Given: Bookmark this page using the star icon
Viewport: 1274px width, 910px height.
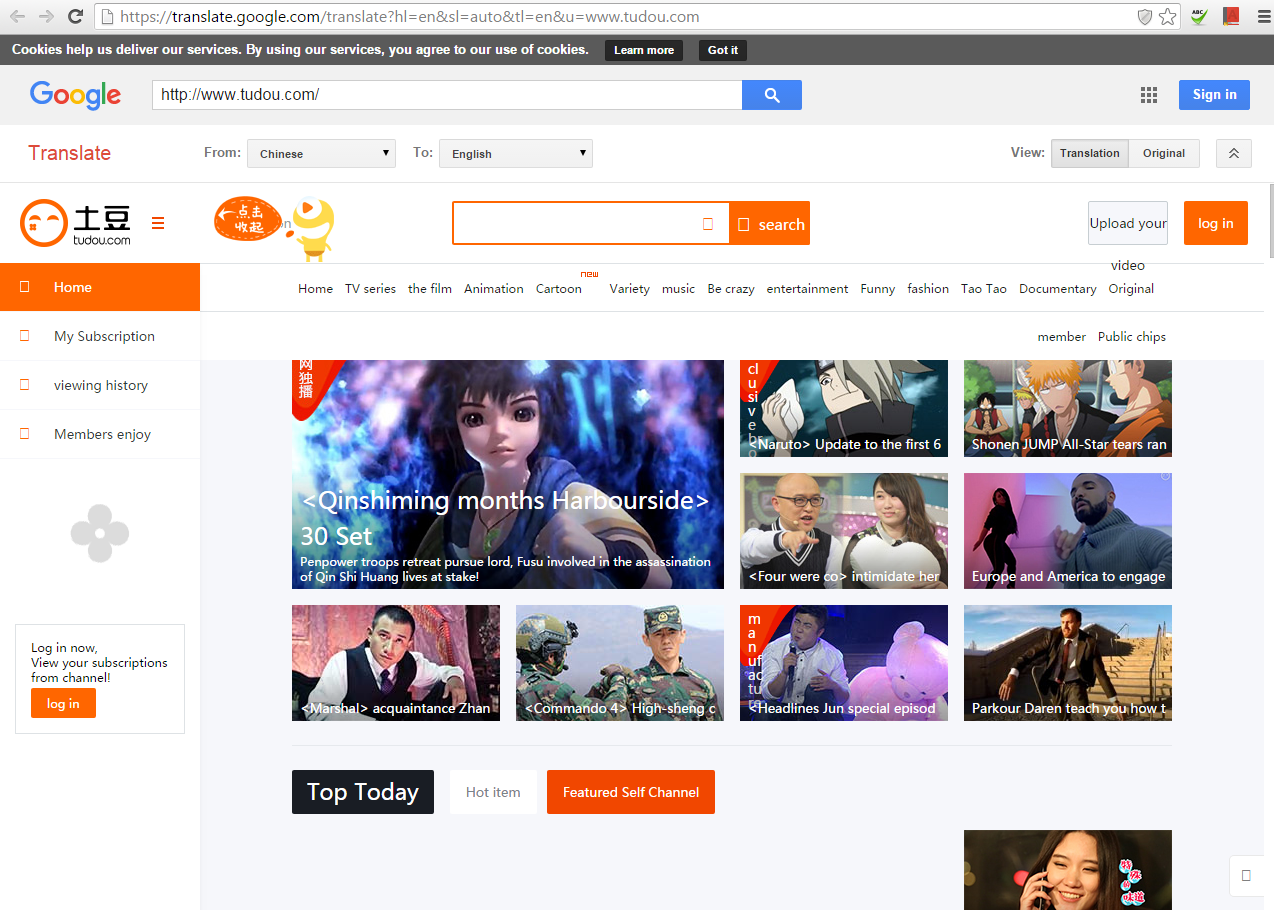Looking at the screenshot, I should pyautogui.click(x=1167, y=16).
